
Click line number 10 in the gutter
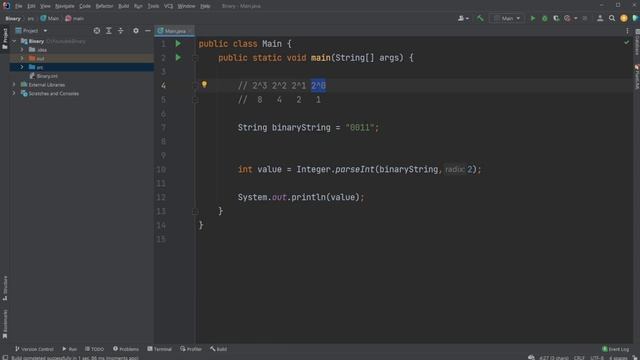tap(161, 169)
